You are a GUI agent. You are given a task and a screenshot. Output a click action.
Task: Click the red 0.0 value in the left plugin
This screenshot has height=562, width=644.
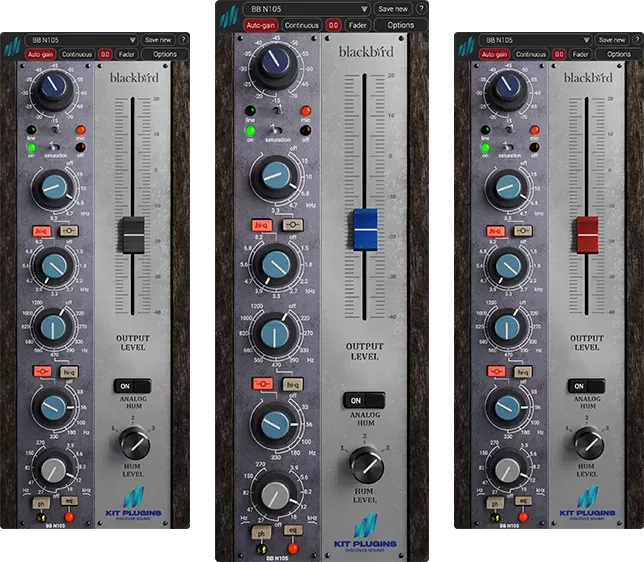105,54
